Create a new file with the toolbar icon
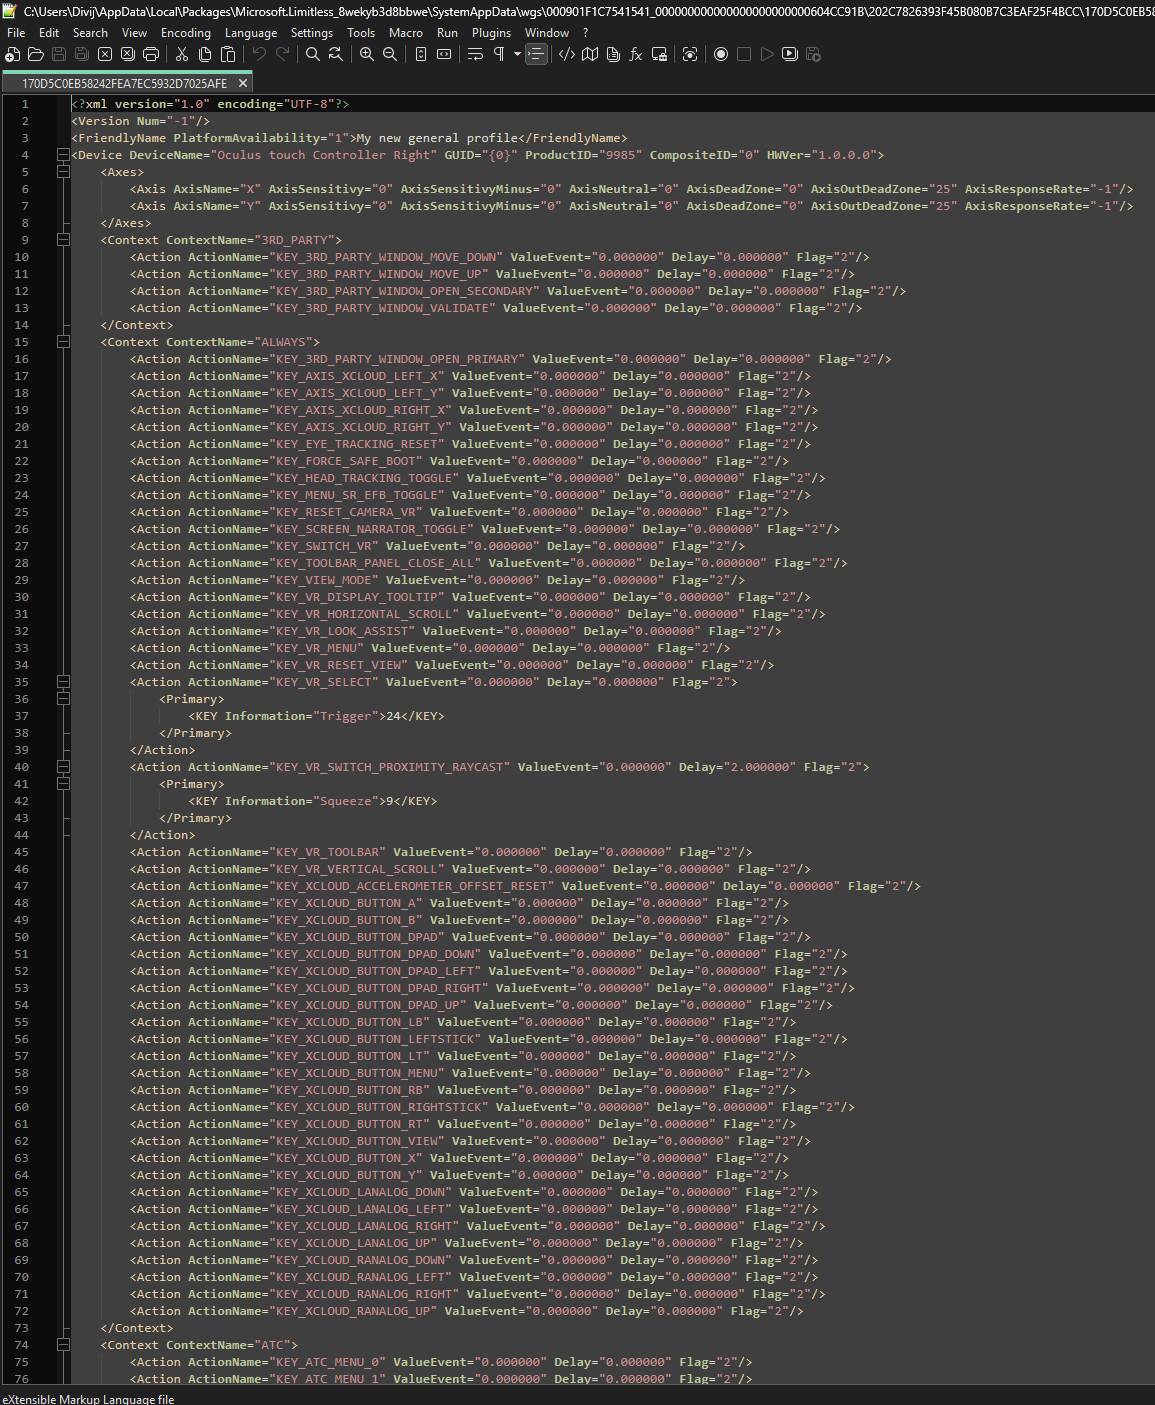The image size is (1155, 1405). 13,54
